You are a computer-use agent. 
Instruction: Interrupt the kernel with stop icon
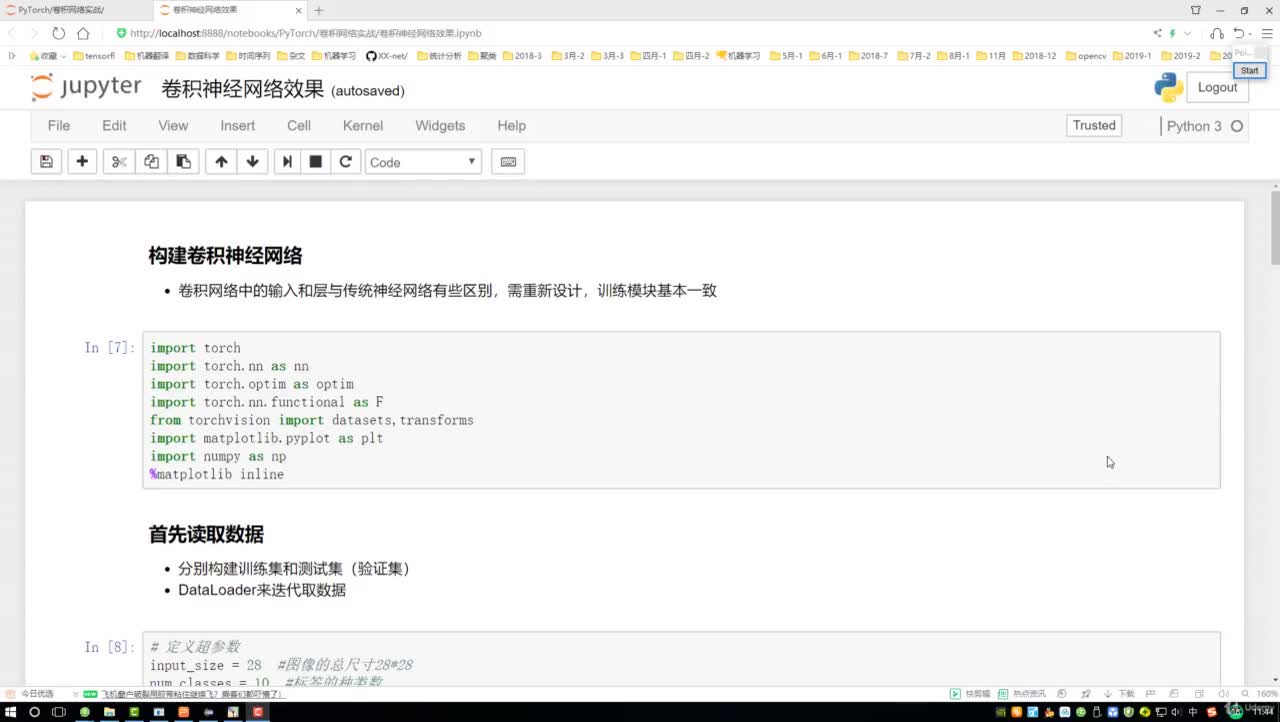point(316,162)
